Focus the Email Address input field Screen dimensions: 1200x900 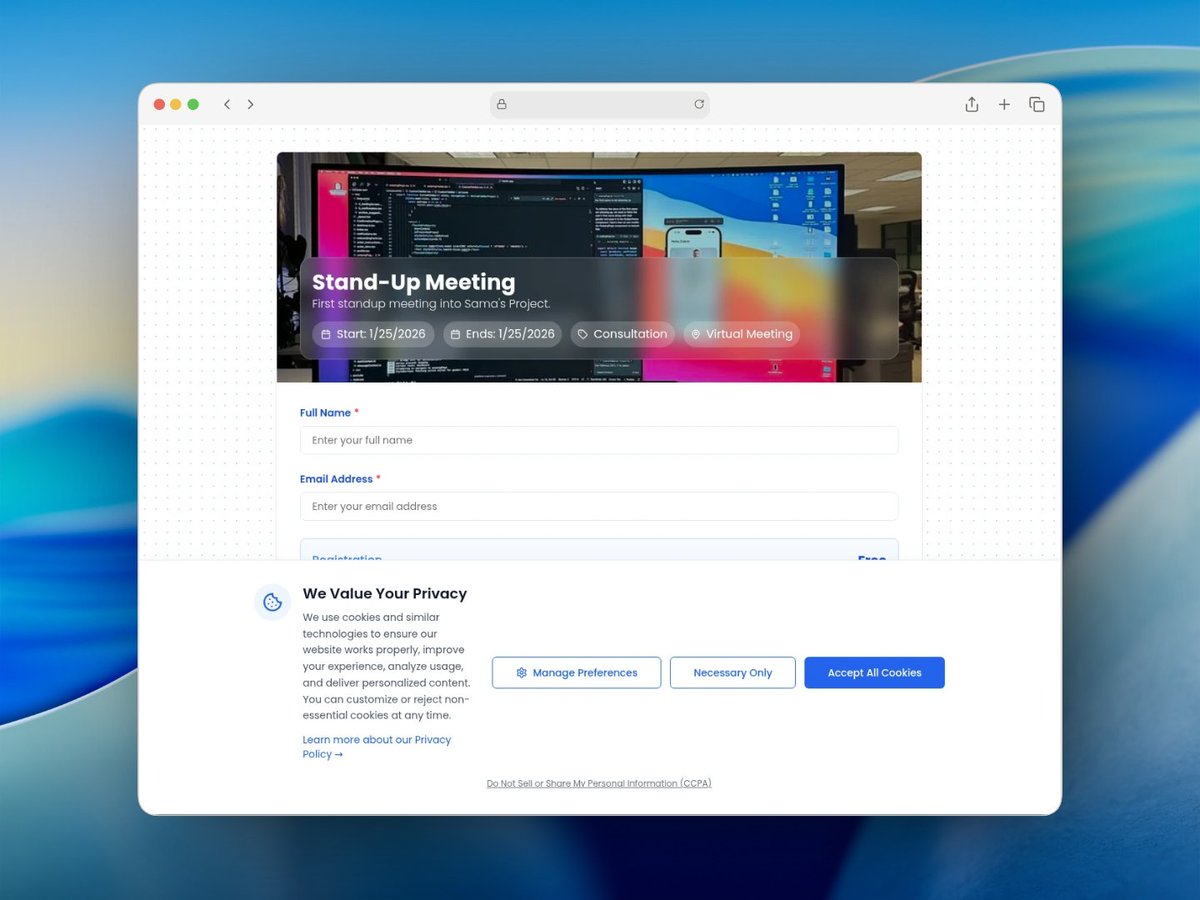coord(599,506)
